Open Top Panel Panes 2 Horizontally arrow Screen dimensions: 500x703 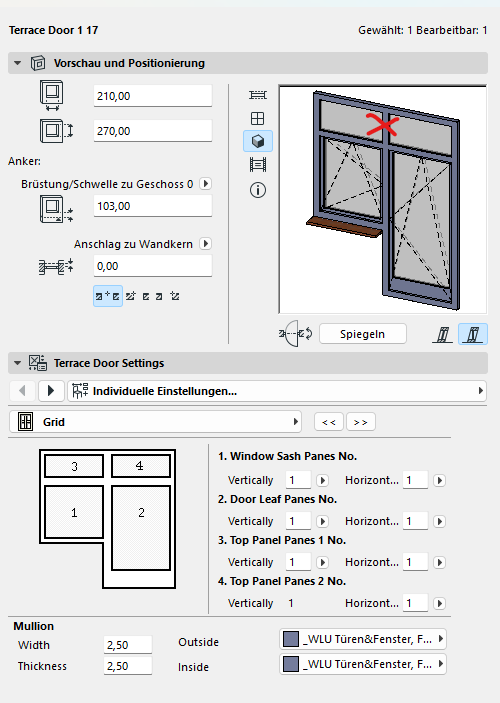[x=439, y=603]
